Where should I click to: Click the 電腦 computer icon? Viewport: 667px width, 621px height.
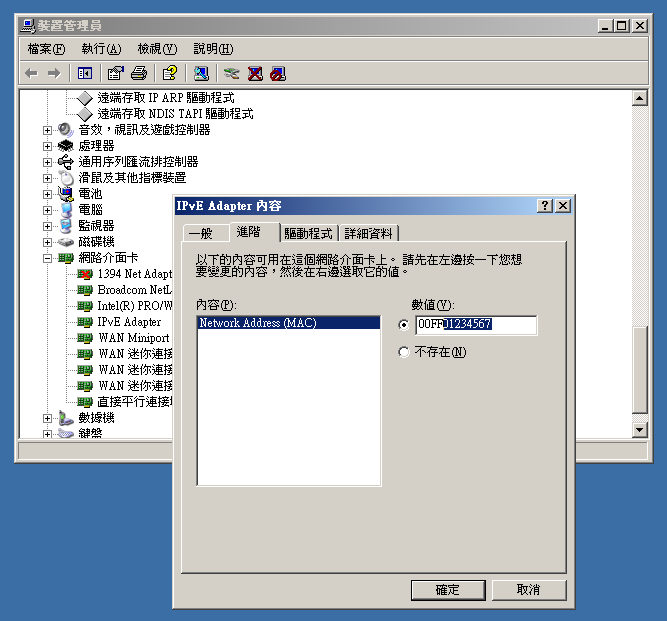[x=66, y=210]
